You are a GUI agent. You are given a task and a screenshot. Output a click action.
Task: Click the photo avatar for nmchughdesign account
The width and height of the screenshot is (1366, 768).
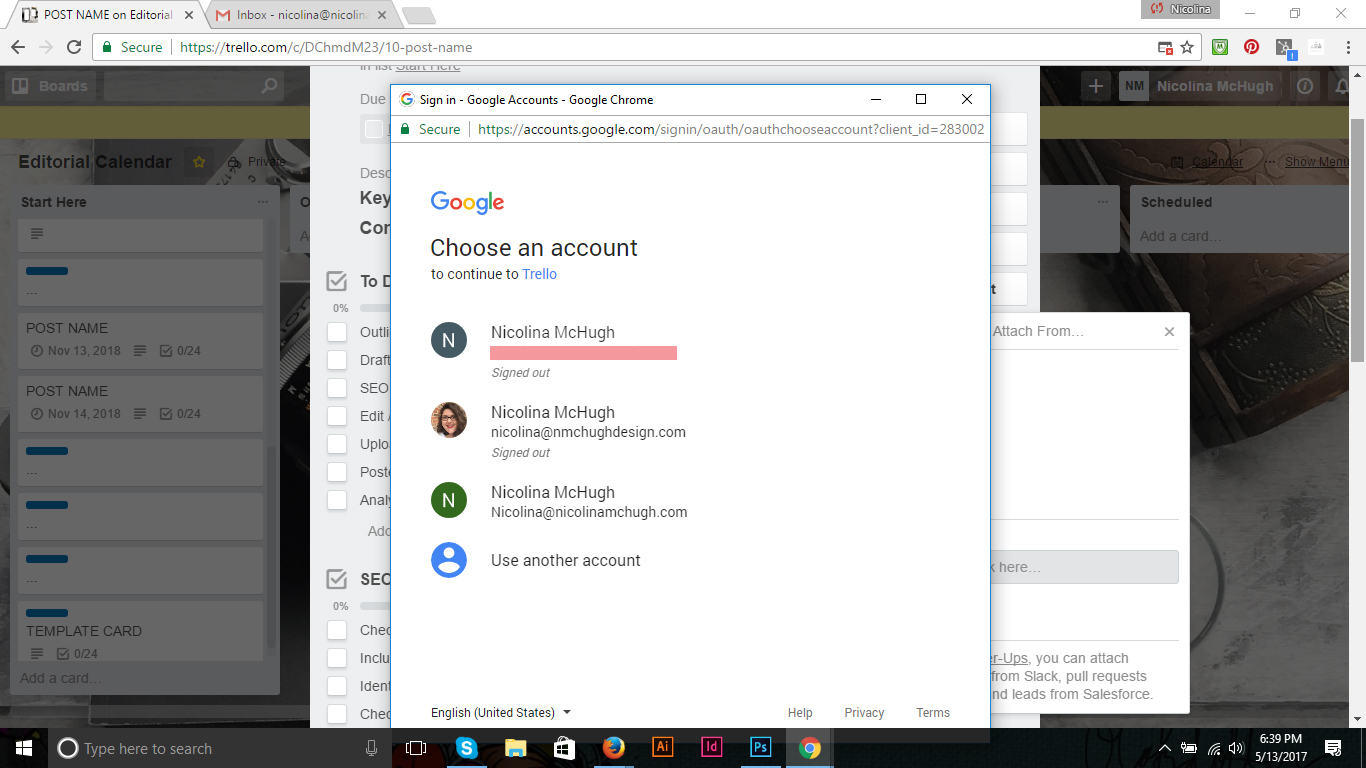click(449, 420)
